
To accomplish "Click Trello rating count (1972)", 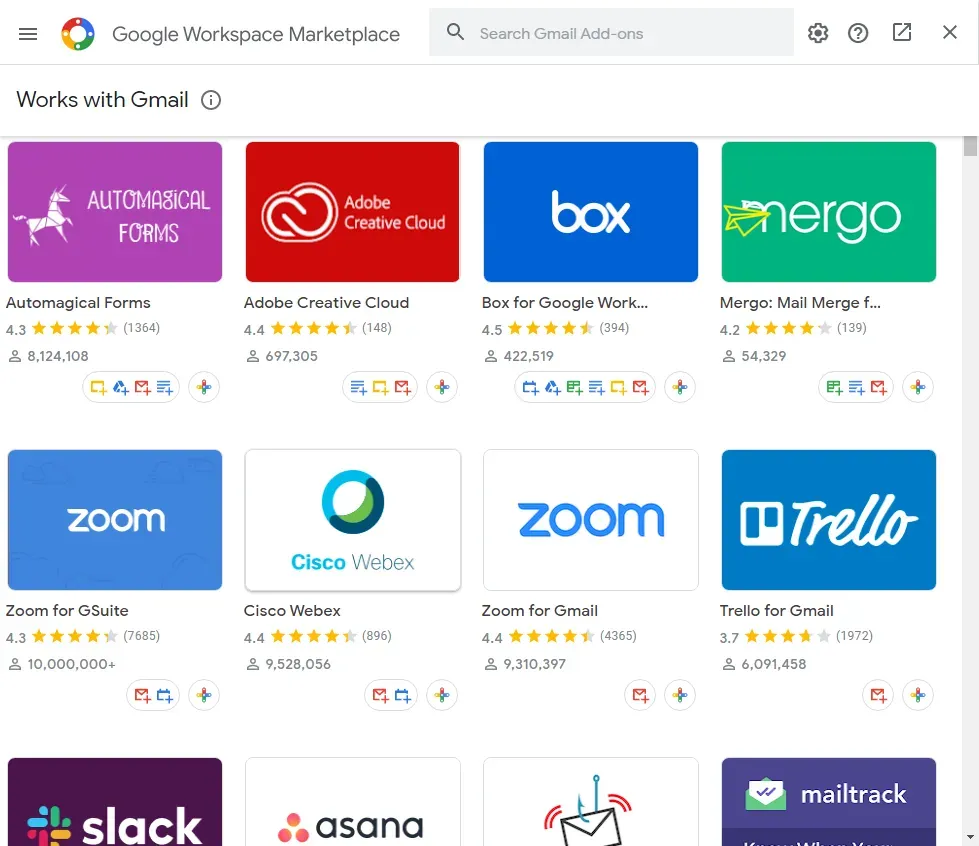I will point(854,636).
